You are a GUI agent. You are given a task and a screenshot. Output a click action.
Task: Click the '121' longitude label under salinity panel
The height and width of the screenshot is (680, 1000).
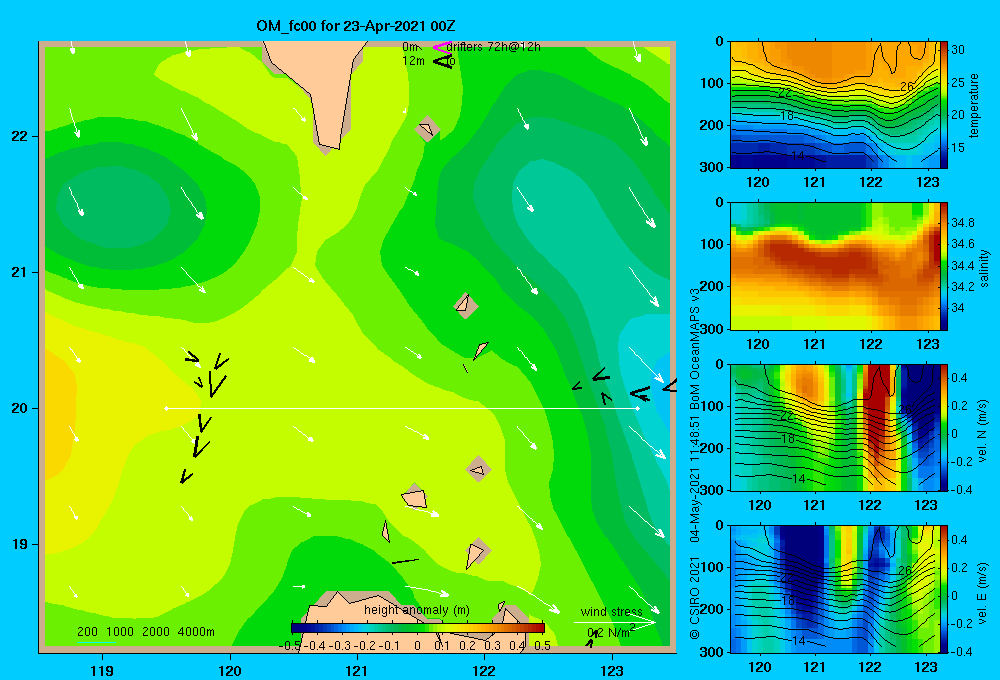(814, 344)
